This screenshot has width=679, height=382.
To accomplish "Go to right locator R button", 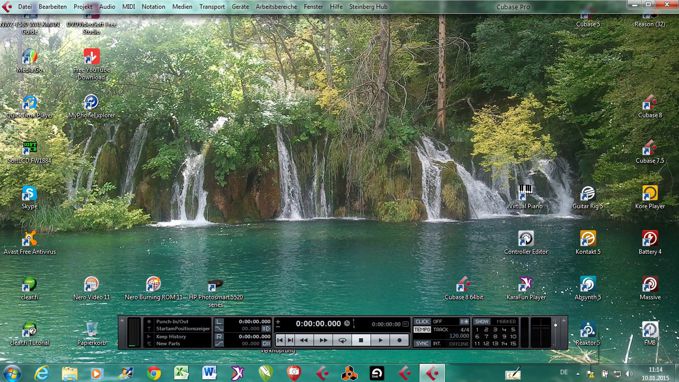I will pyautogui.click(x=219, y=337).
